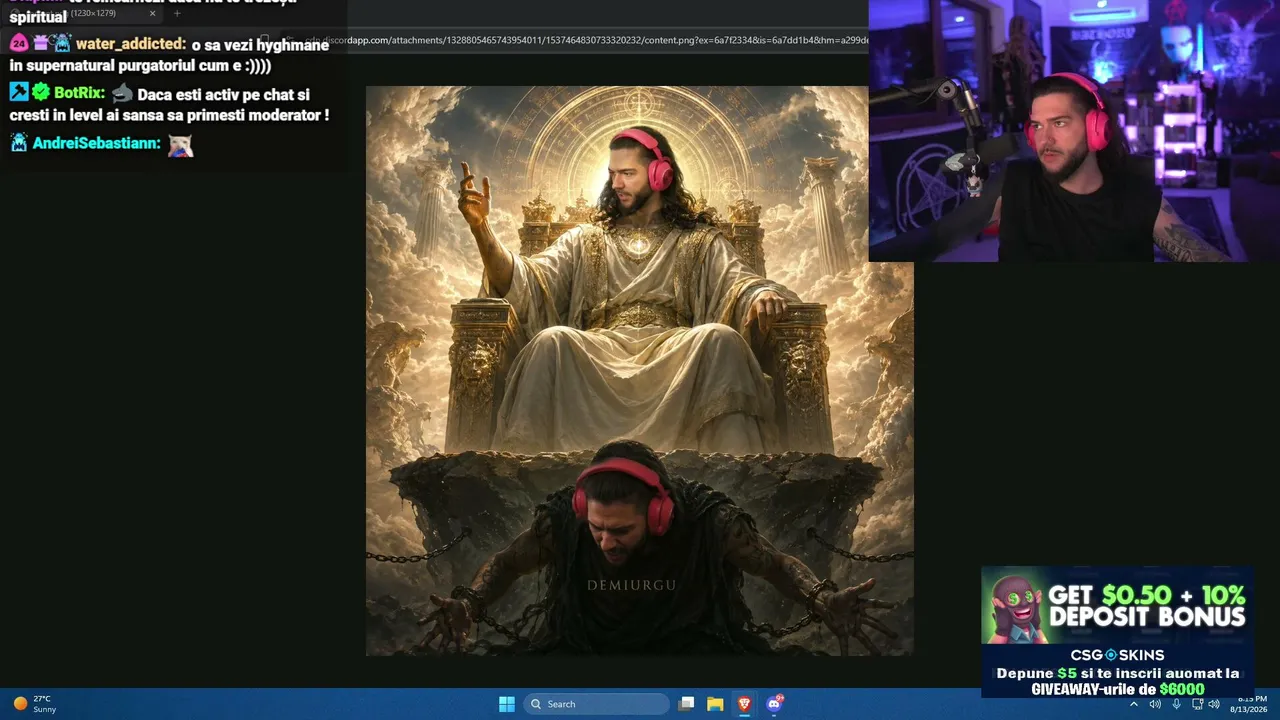Screen dimensions: 1280x720
Task: Click the cat emote in AndreiSebastiann's message
Action: click(x=180, y=144)
